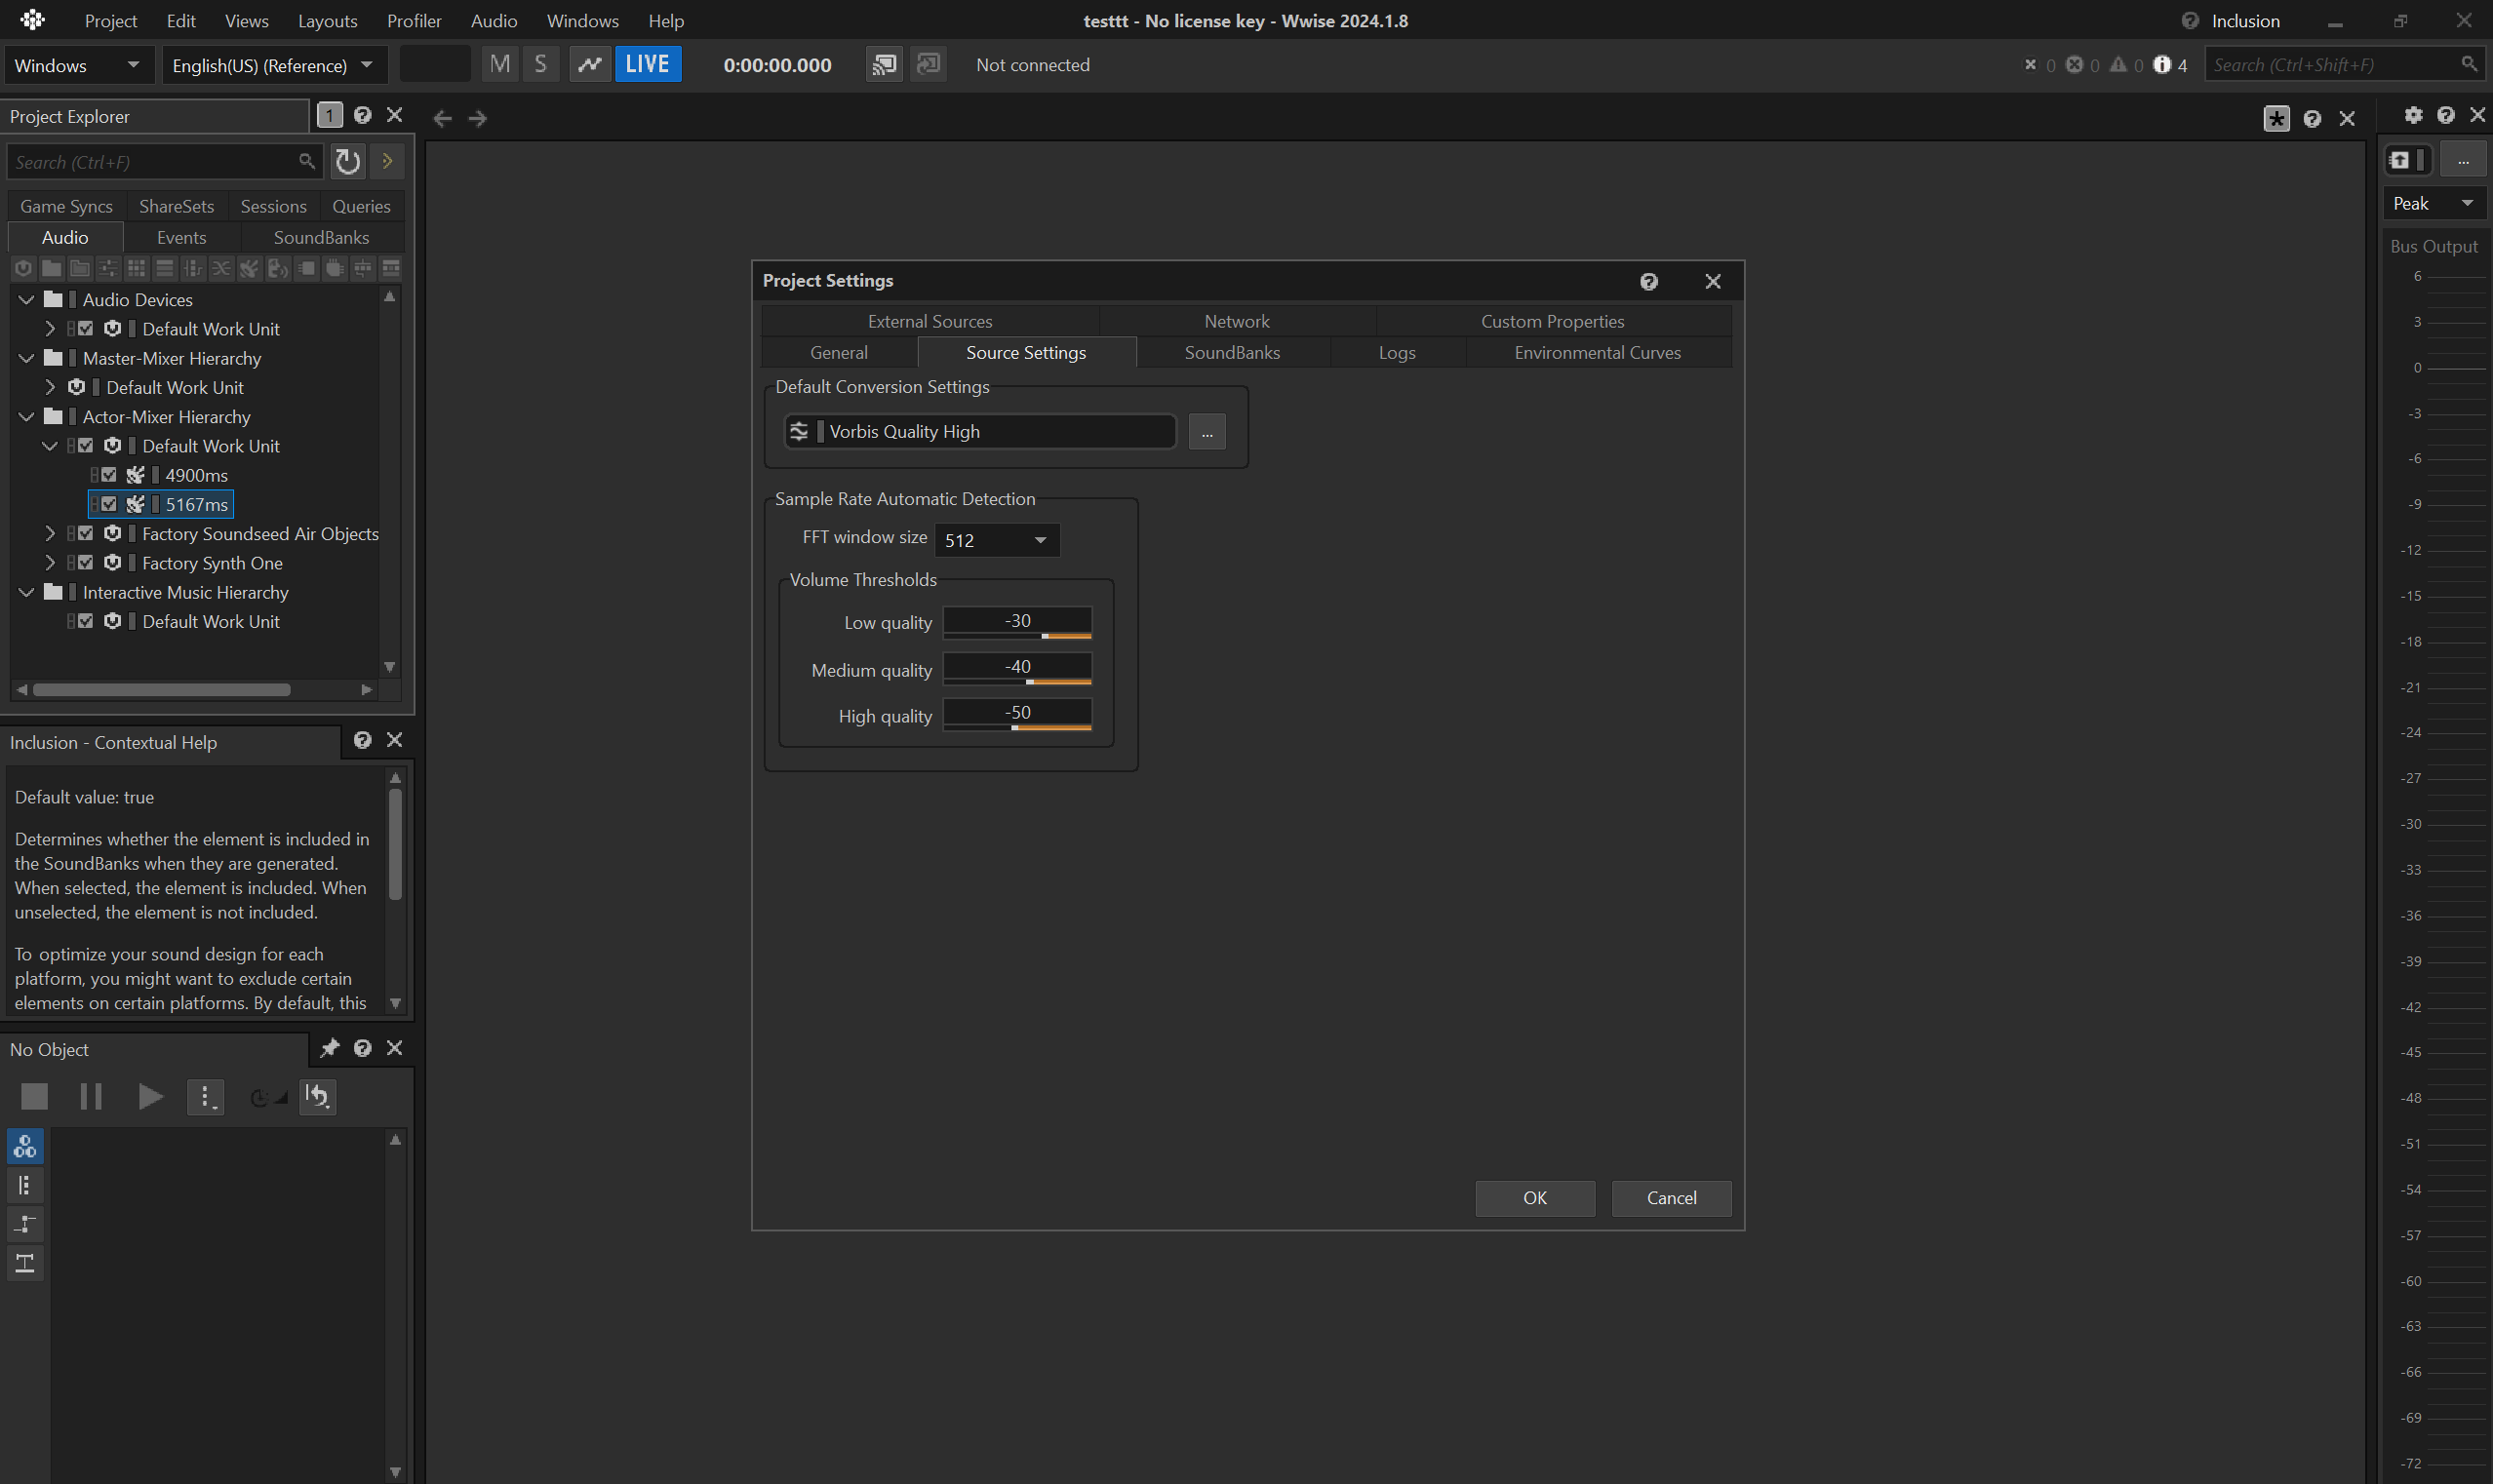Click the Reset All icon in transport

pos(318,1096)
